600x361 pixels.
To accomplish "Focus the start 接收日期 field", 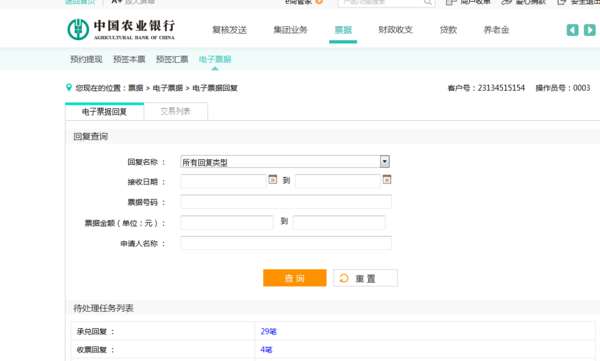I will tap(223, 181).
